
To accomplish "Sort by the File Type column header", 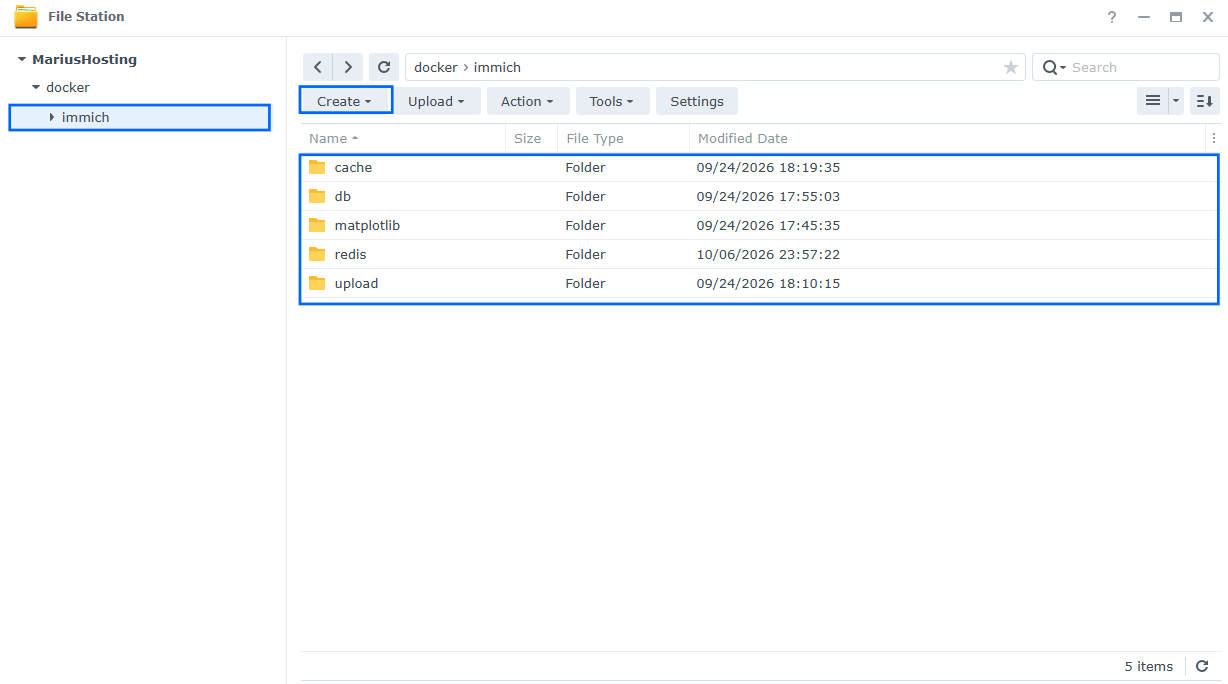I will coord(624,138).
